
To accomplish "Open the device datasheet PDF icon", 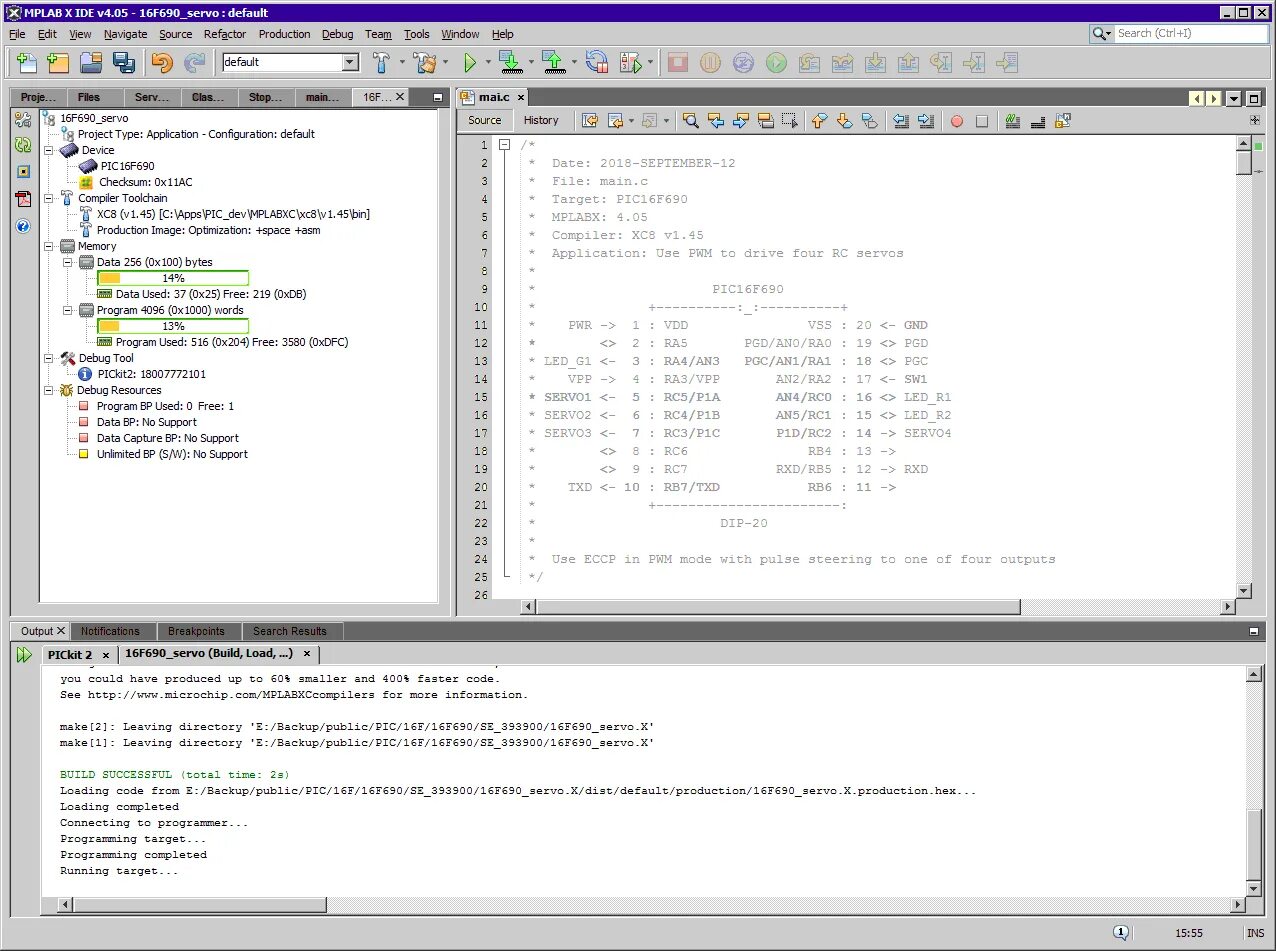I will tap(23, 199).
